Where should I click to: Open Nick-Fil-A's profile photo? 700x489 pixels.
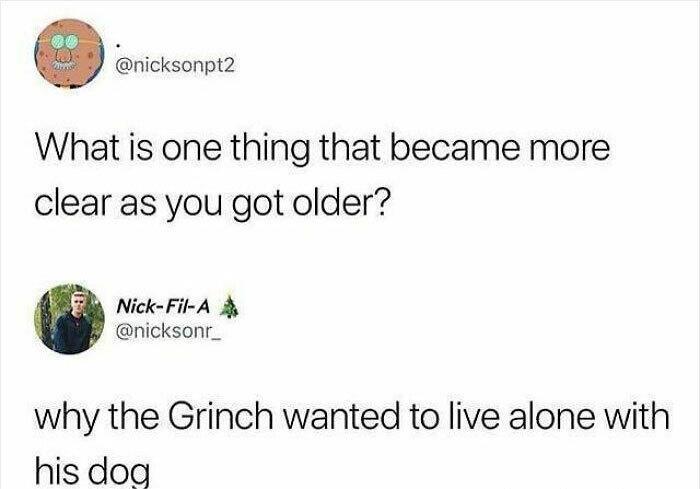coord(69,319)
